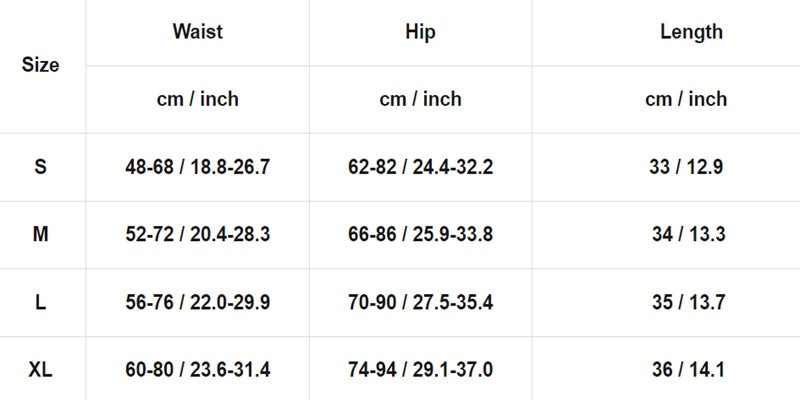
Task: Click hip value 62-82 / 24.4-32.2
Action: point(420,167)
